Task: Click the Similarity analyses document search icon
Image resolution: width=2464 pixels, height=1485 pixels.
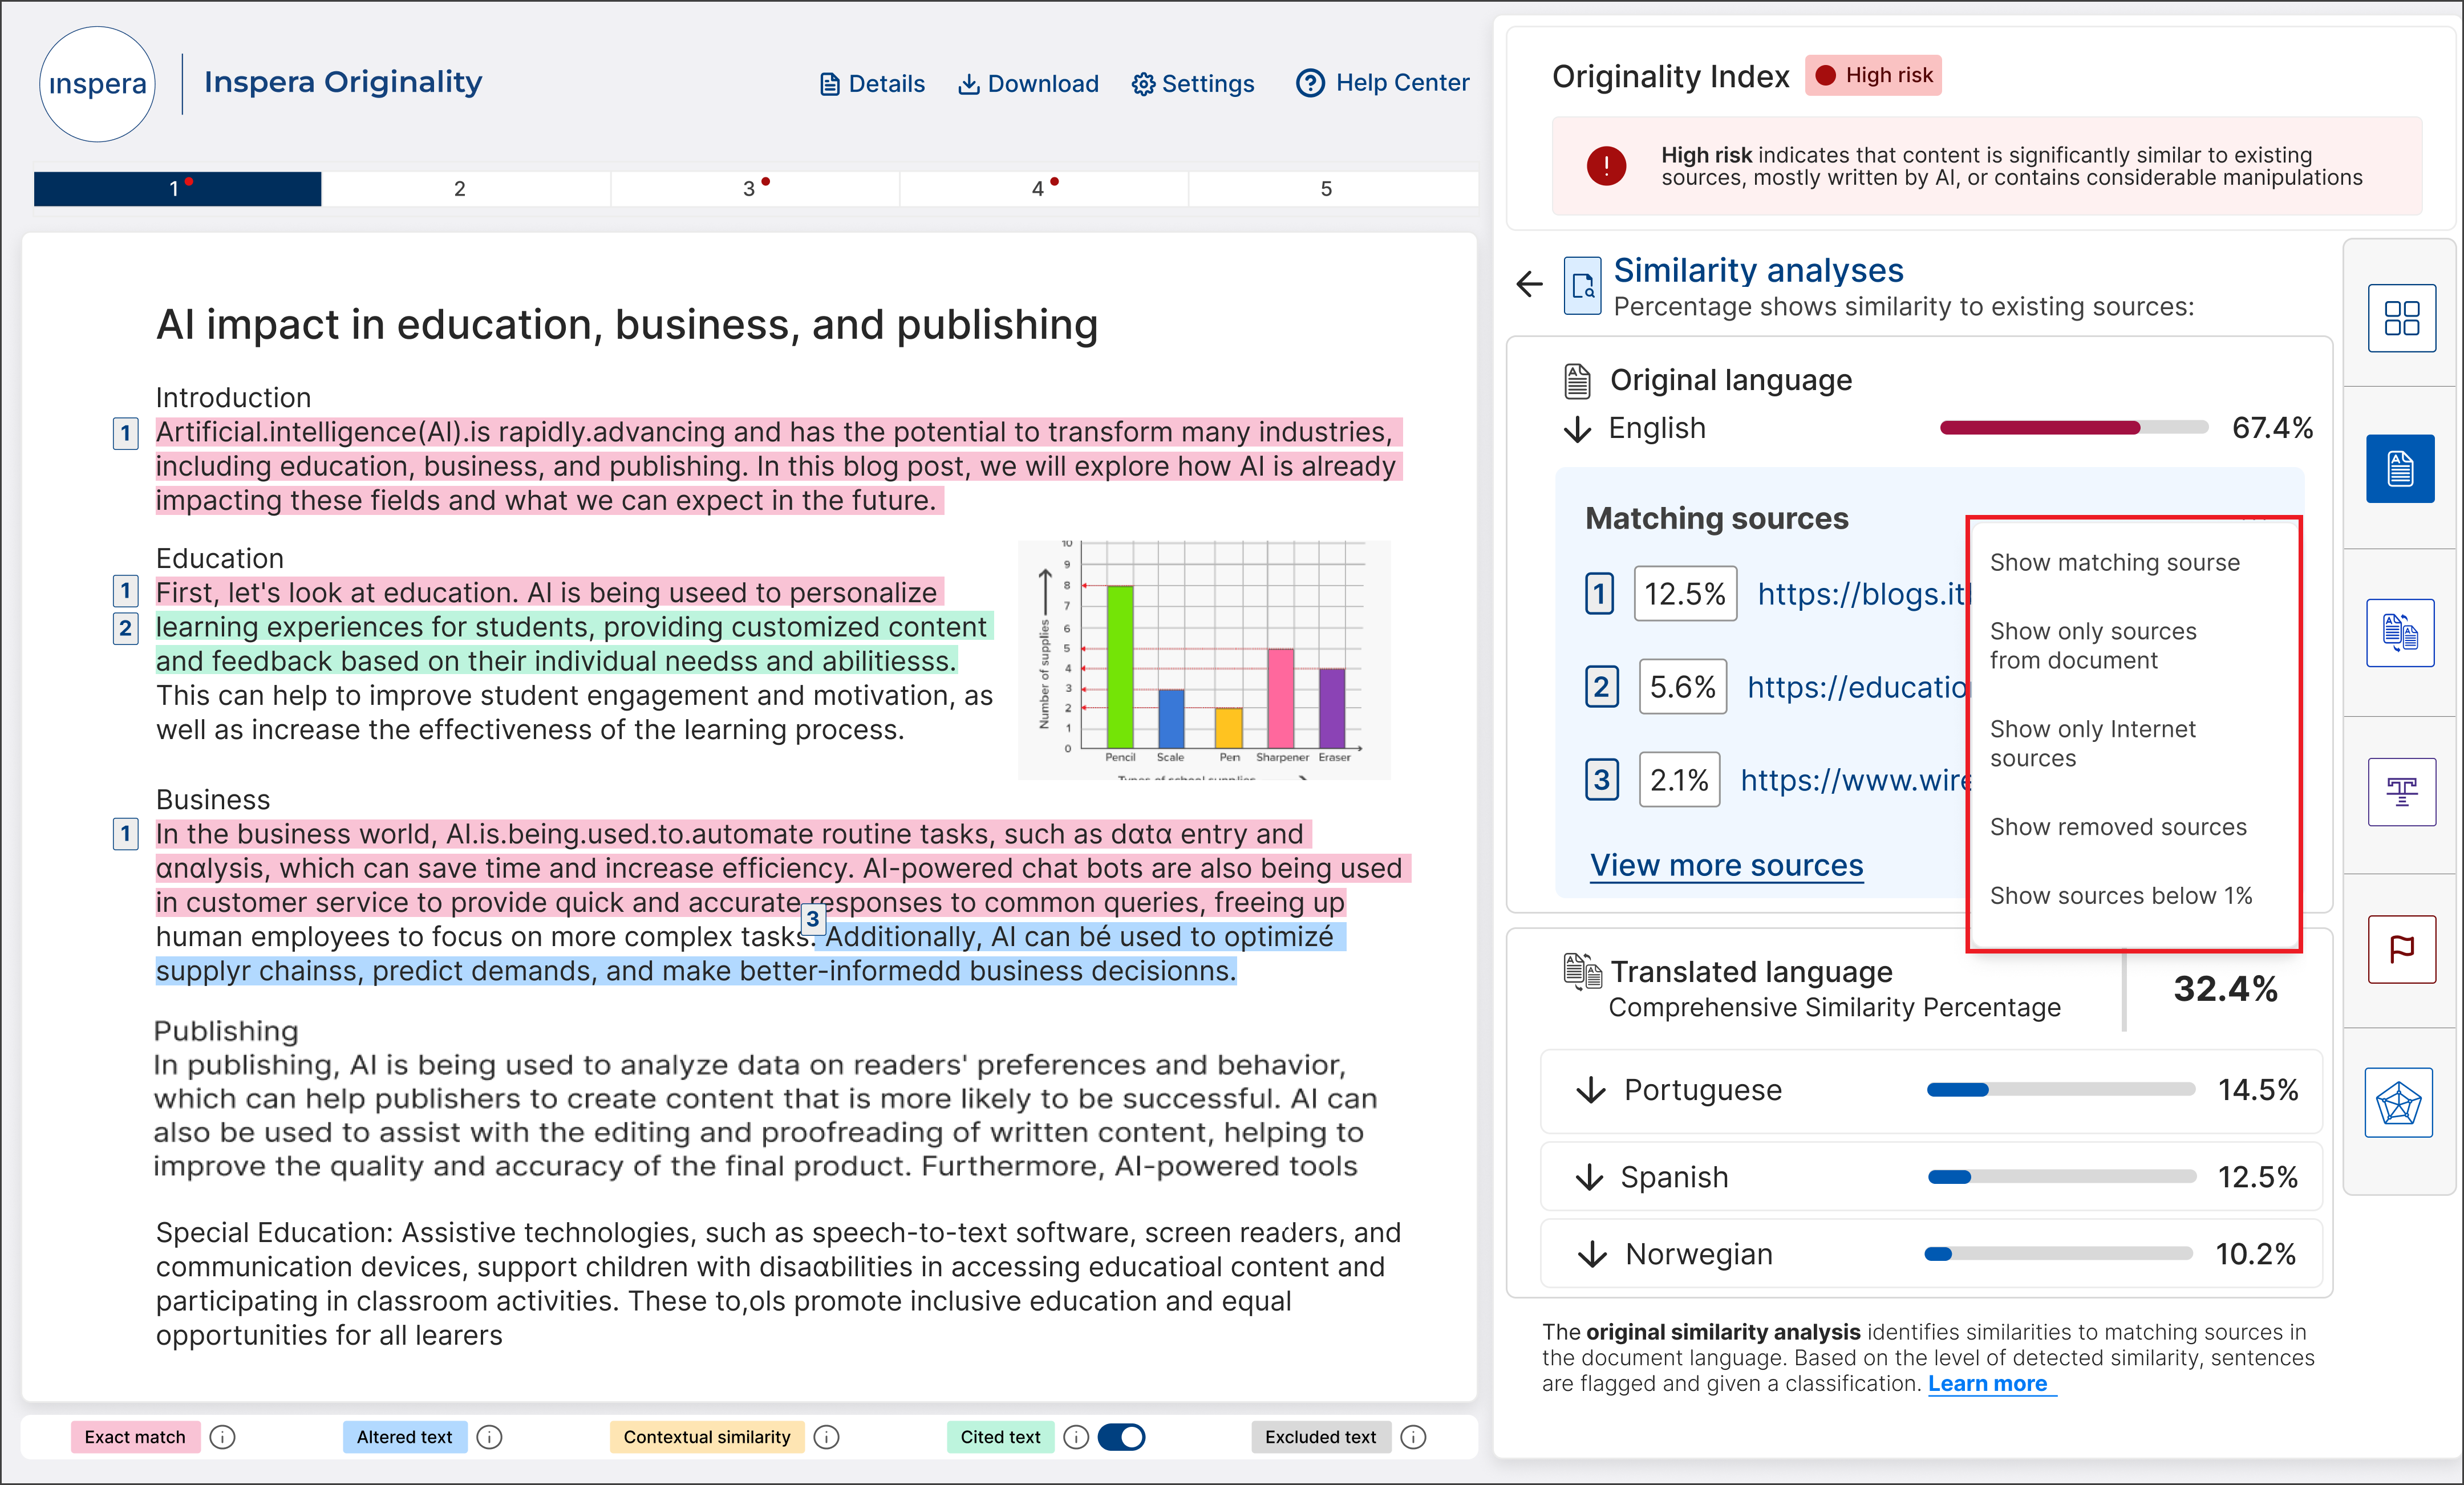Action: click(x=1583, y=286)
